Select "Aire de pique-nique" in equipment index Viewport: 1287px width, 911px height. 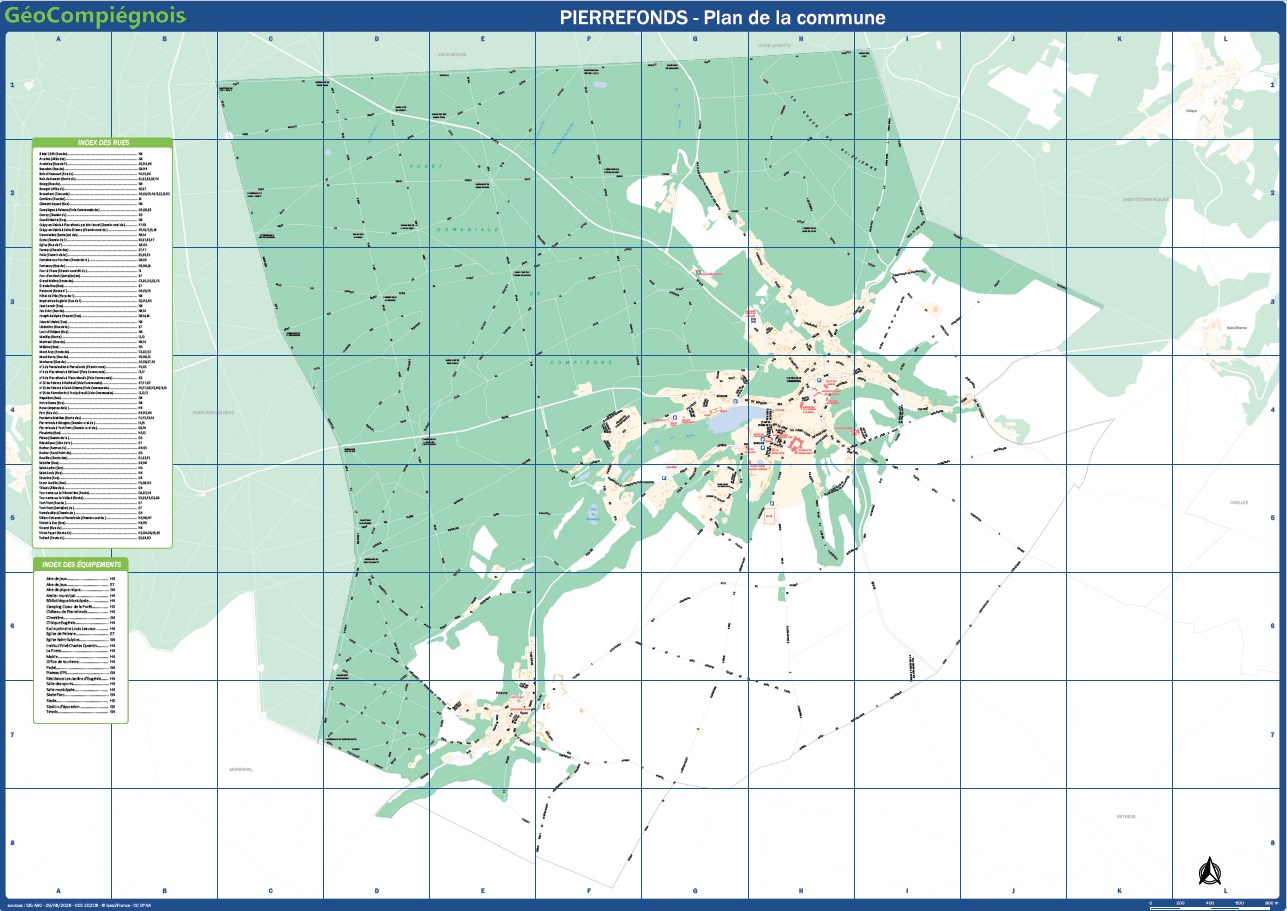tap(81, 590)
